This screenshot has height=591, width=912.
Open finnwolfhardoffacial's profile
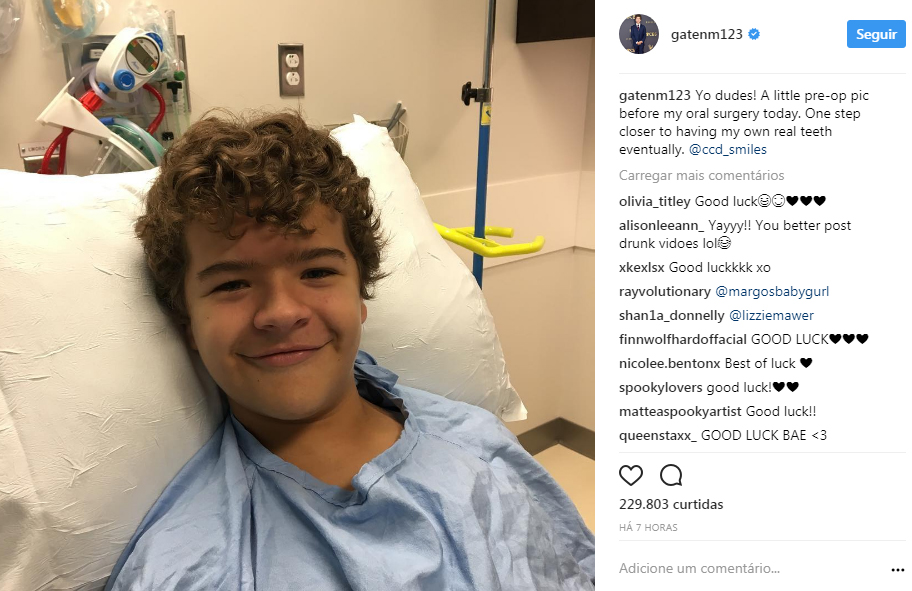pyautogui.click(x=683, y=339)
